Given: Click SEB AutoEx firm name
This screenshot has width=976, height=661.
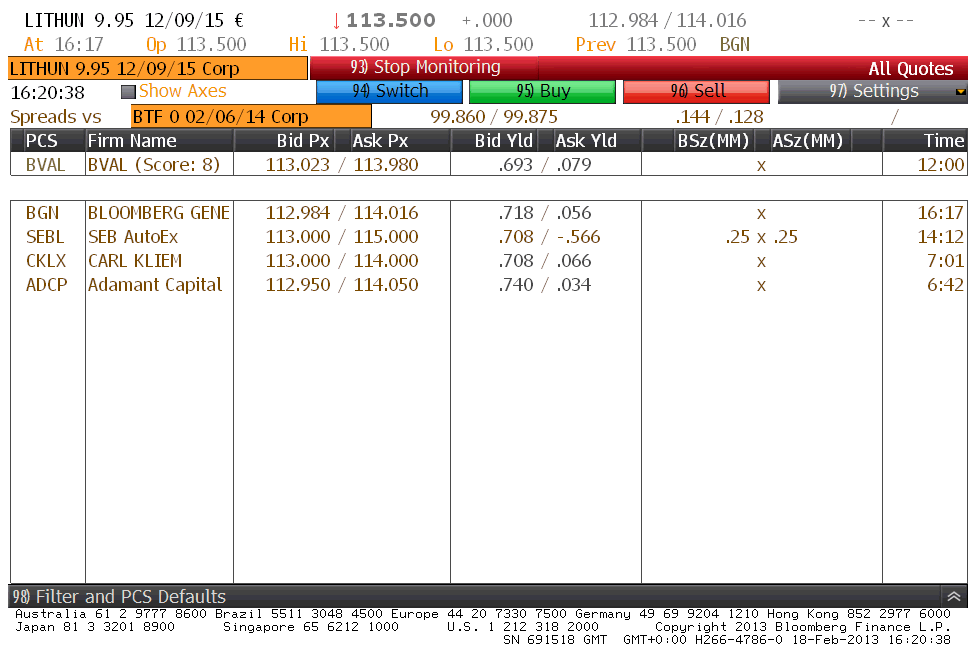Looking at the screenshot, I should pos(133,237).
